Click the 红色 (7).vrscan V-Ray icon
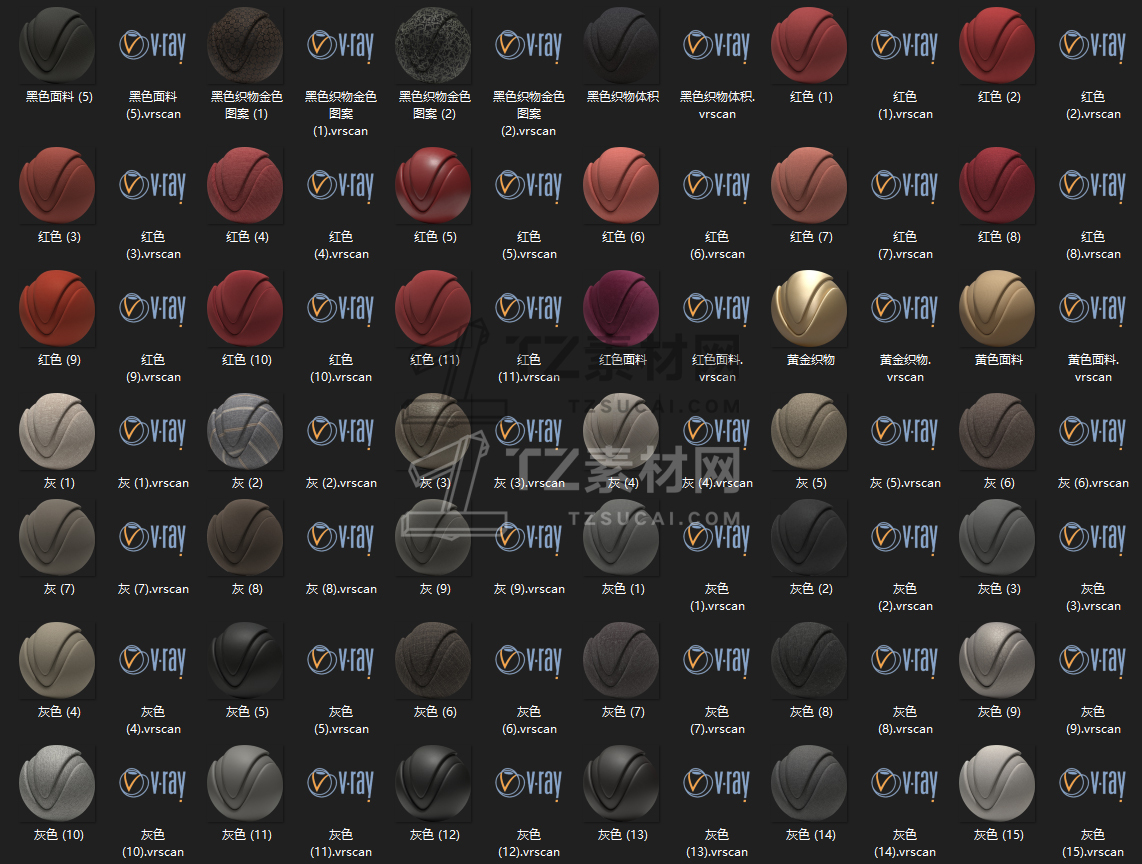The image size is (1142, 864). coord(904,185)
